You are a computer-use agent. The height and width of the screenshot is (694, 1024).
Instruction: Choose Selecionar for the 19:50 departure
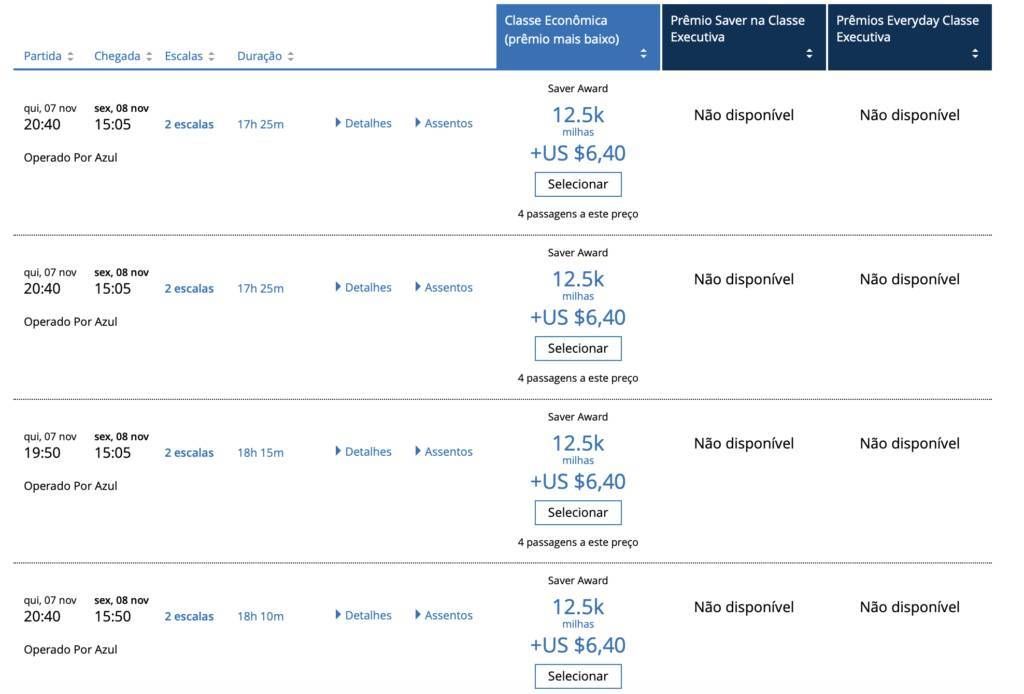pos(578,513)
